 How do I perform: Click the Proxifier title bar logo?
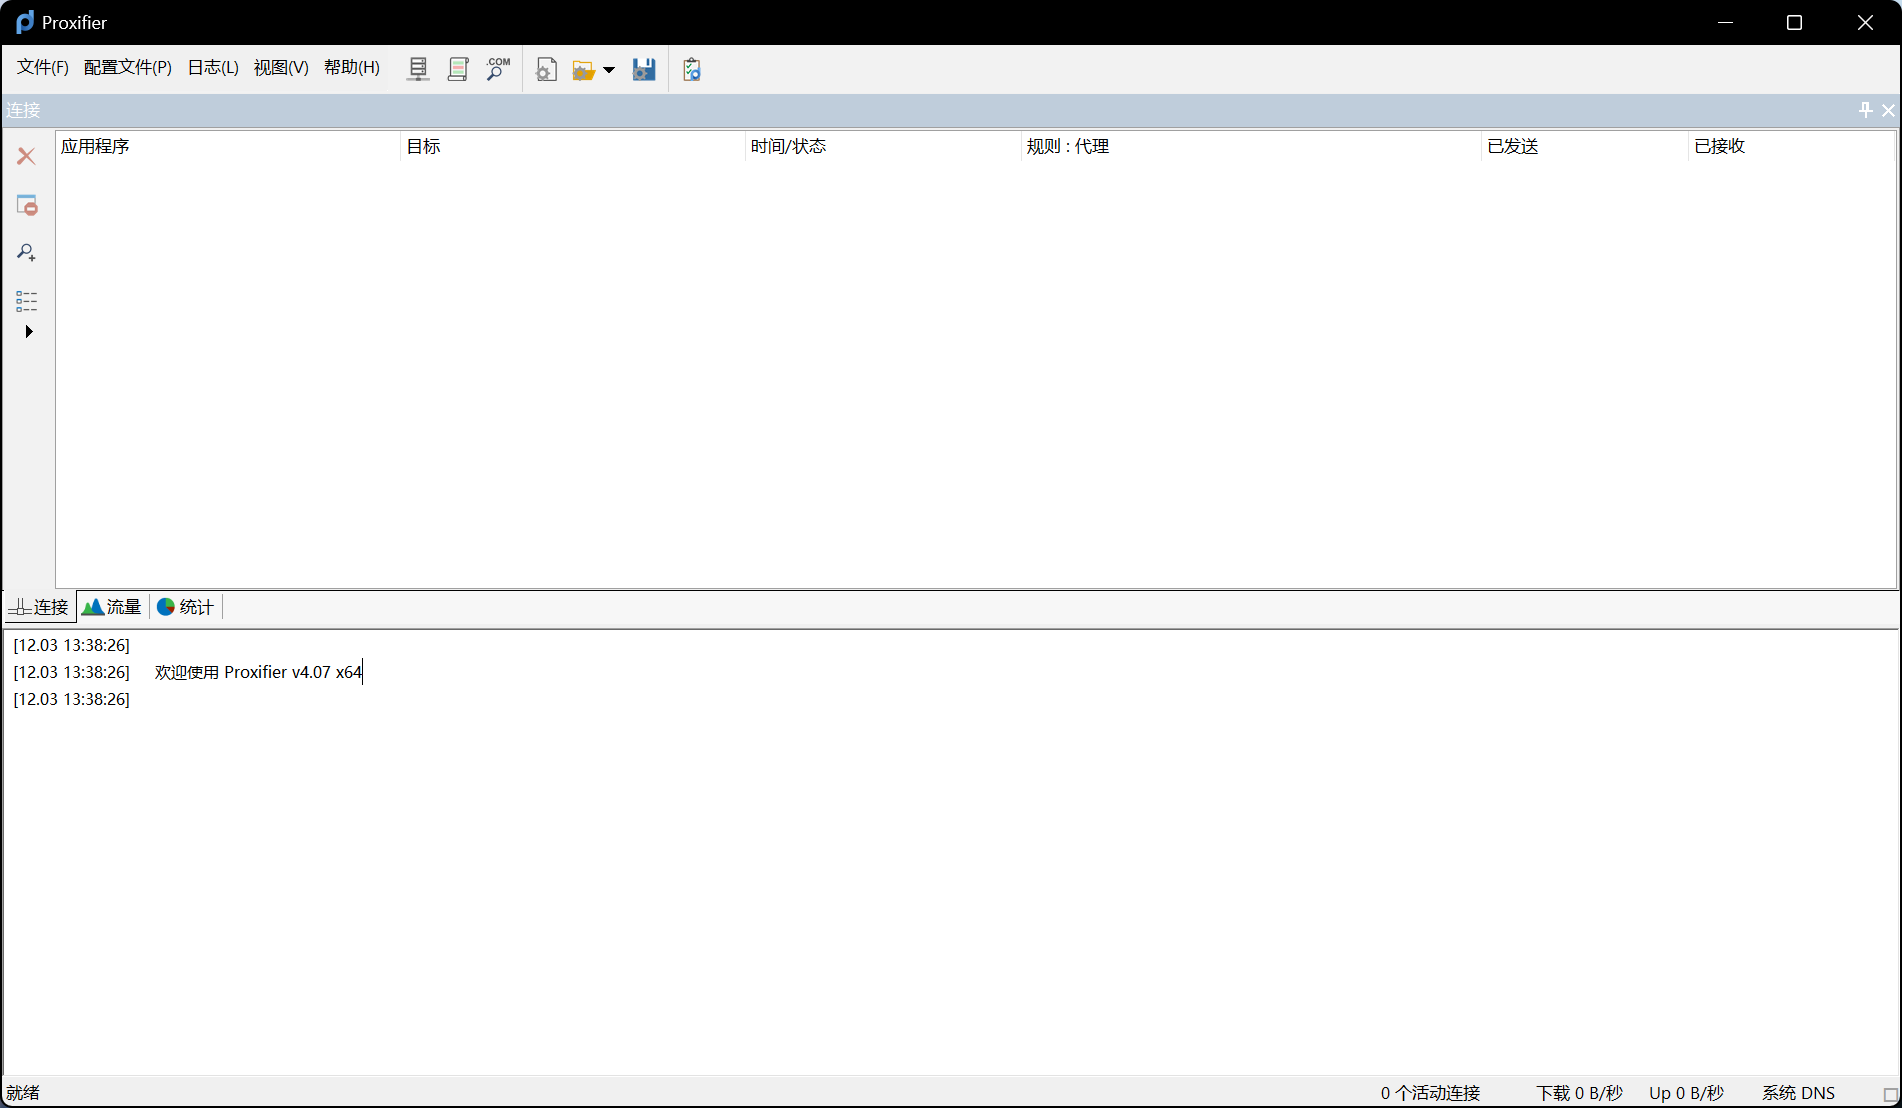pyautogui.click(x=25, y=22)
